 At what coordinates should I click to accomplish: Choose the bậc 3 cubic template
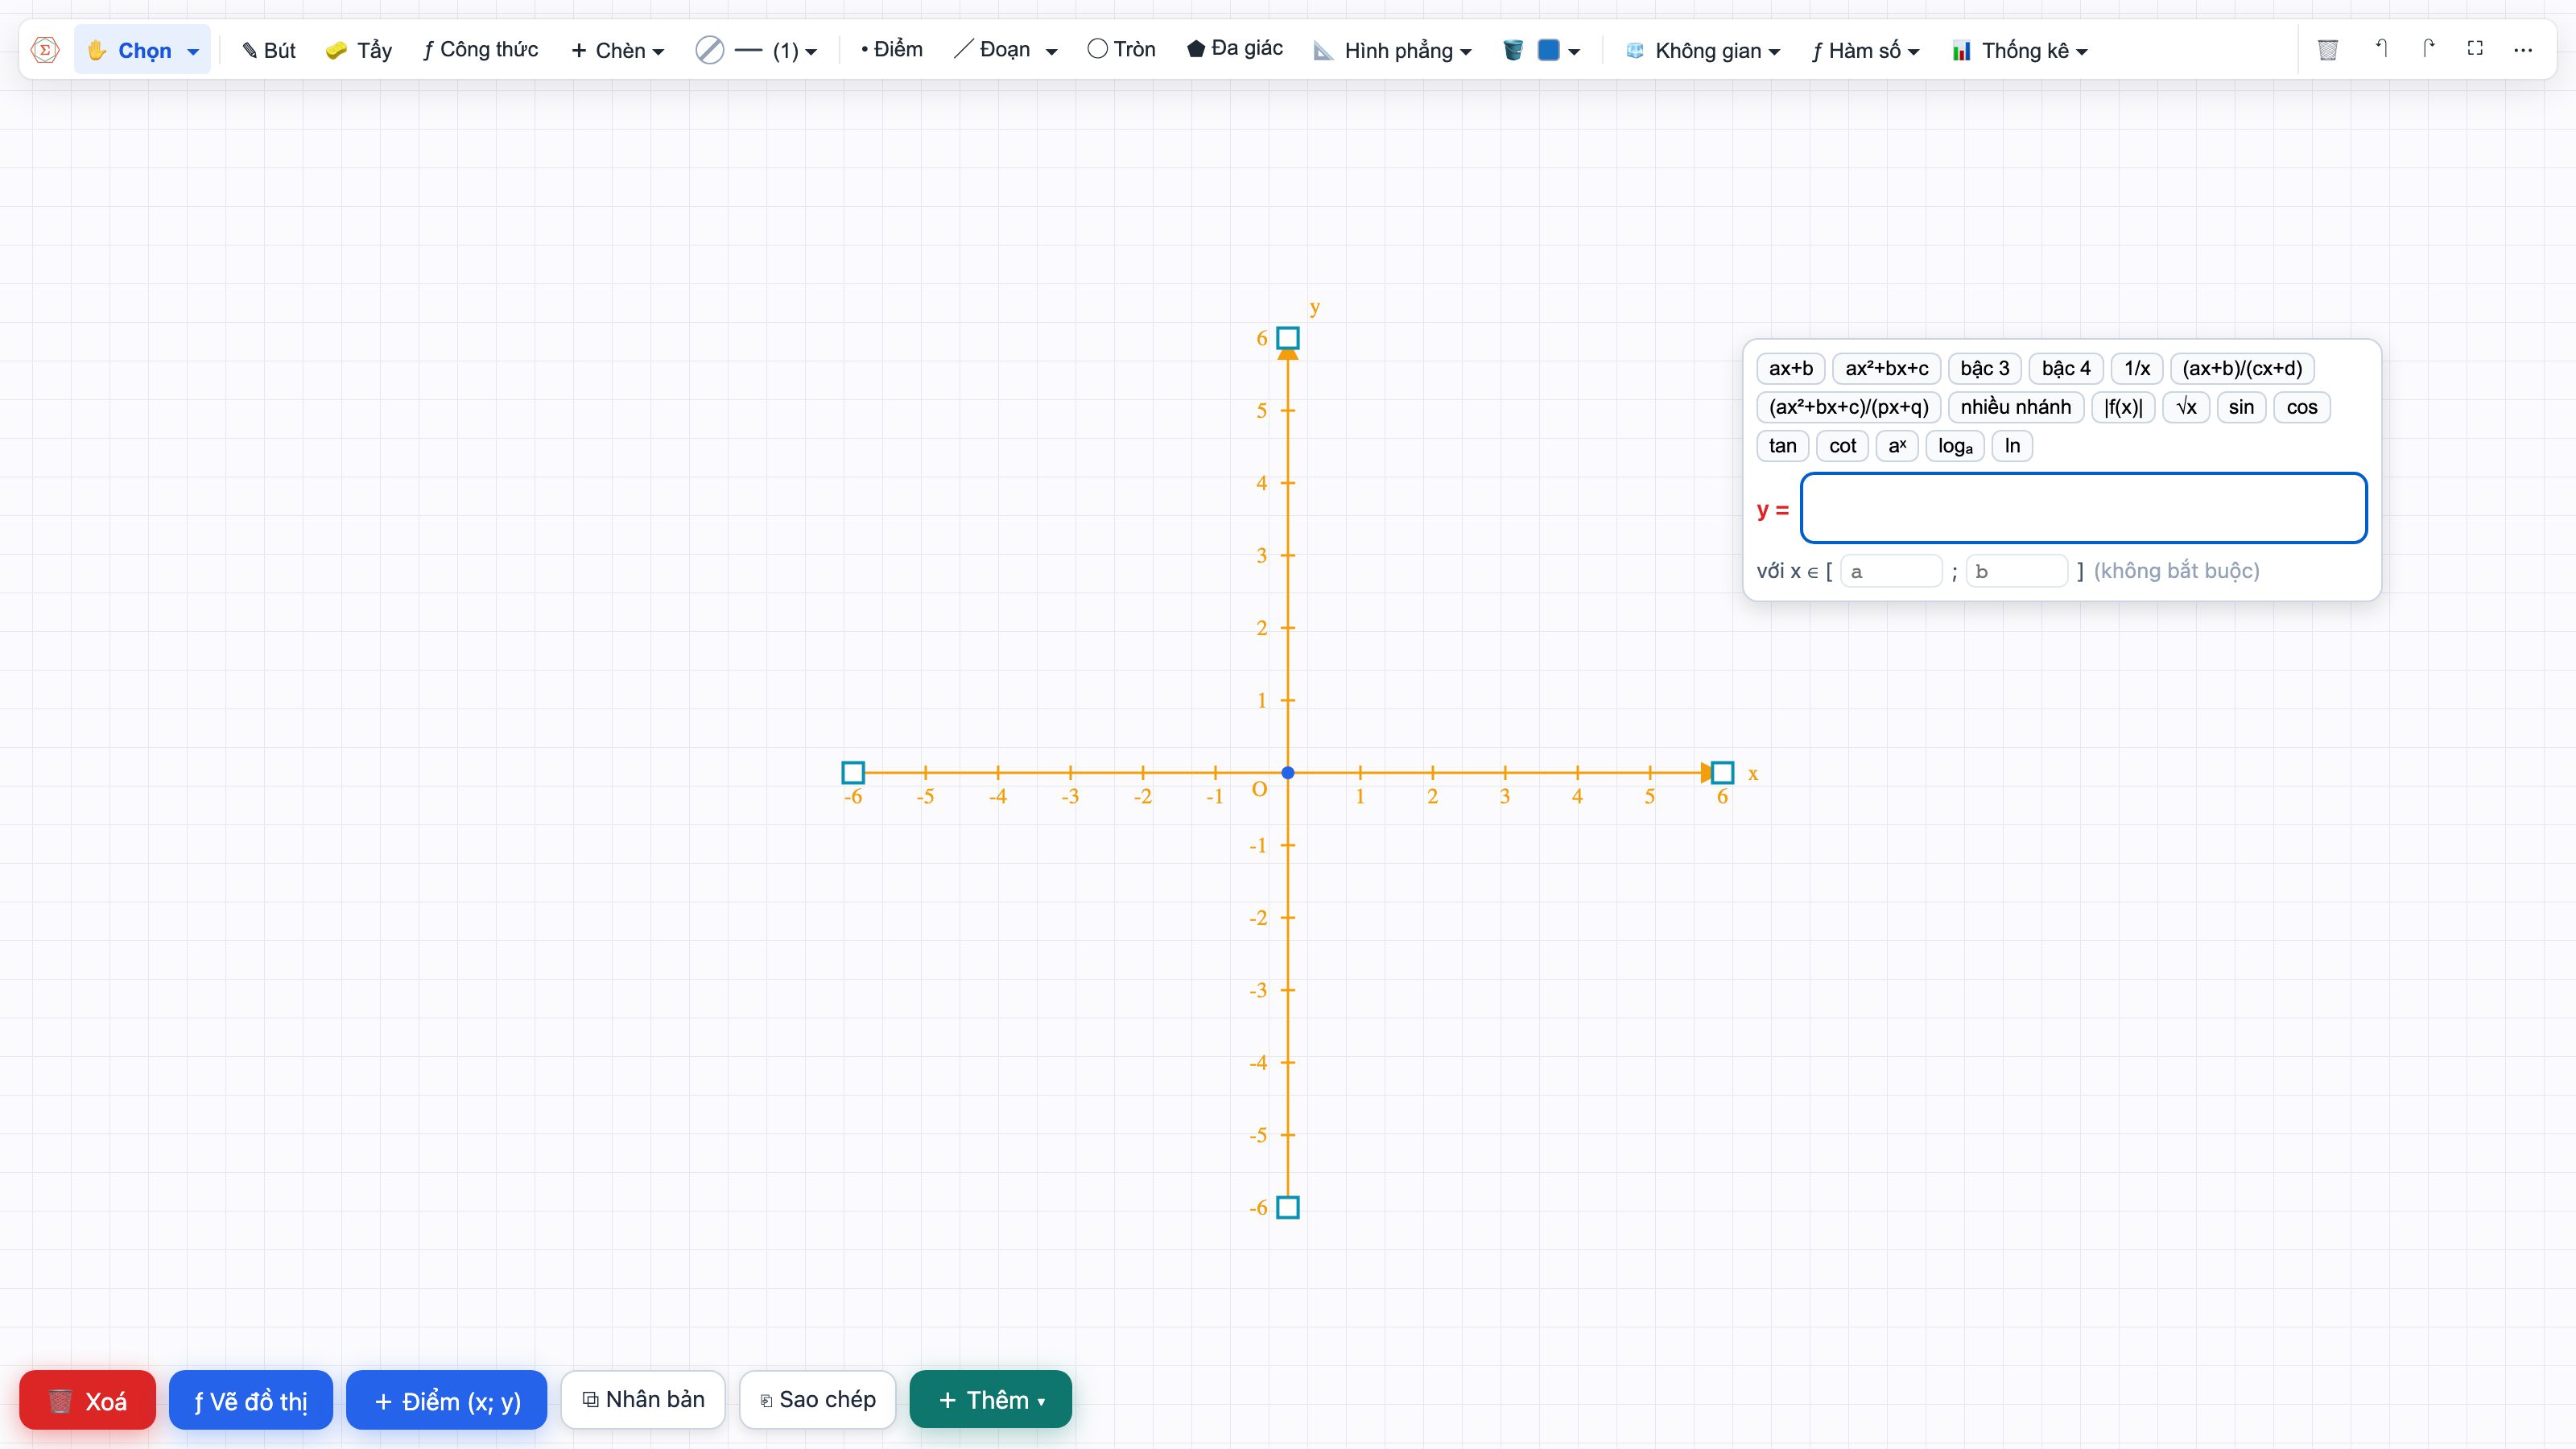click(1985, 368)
